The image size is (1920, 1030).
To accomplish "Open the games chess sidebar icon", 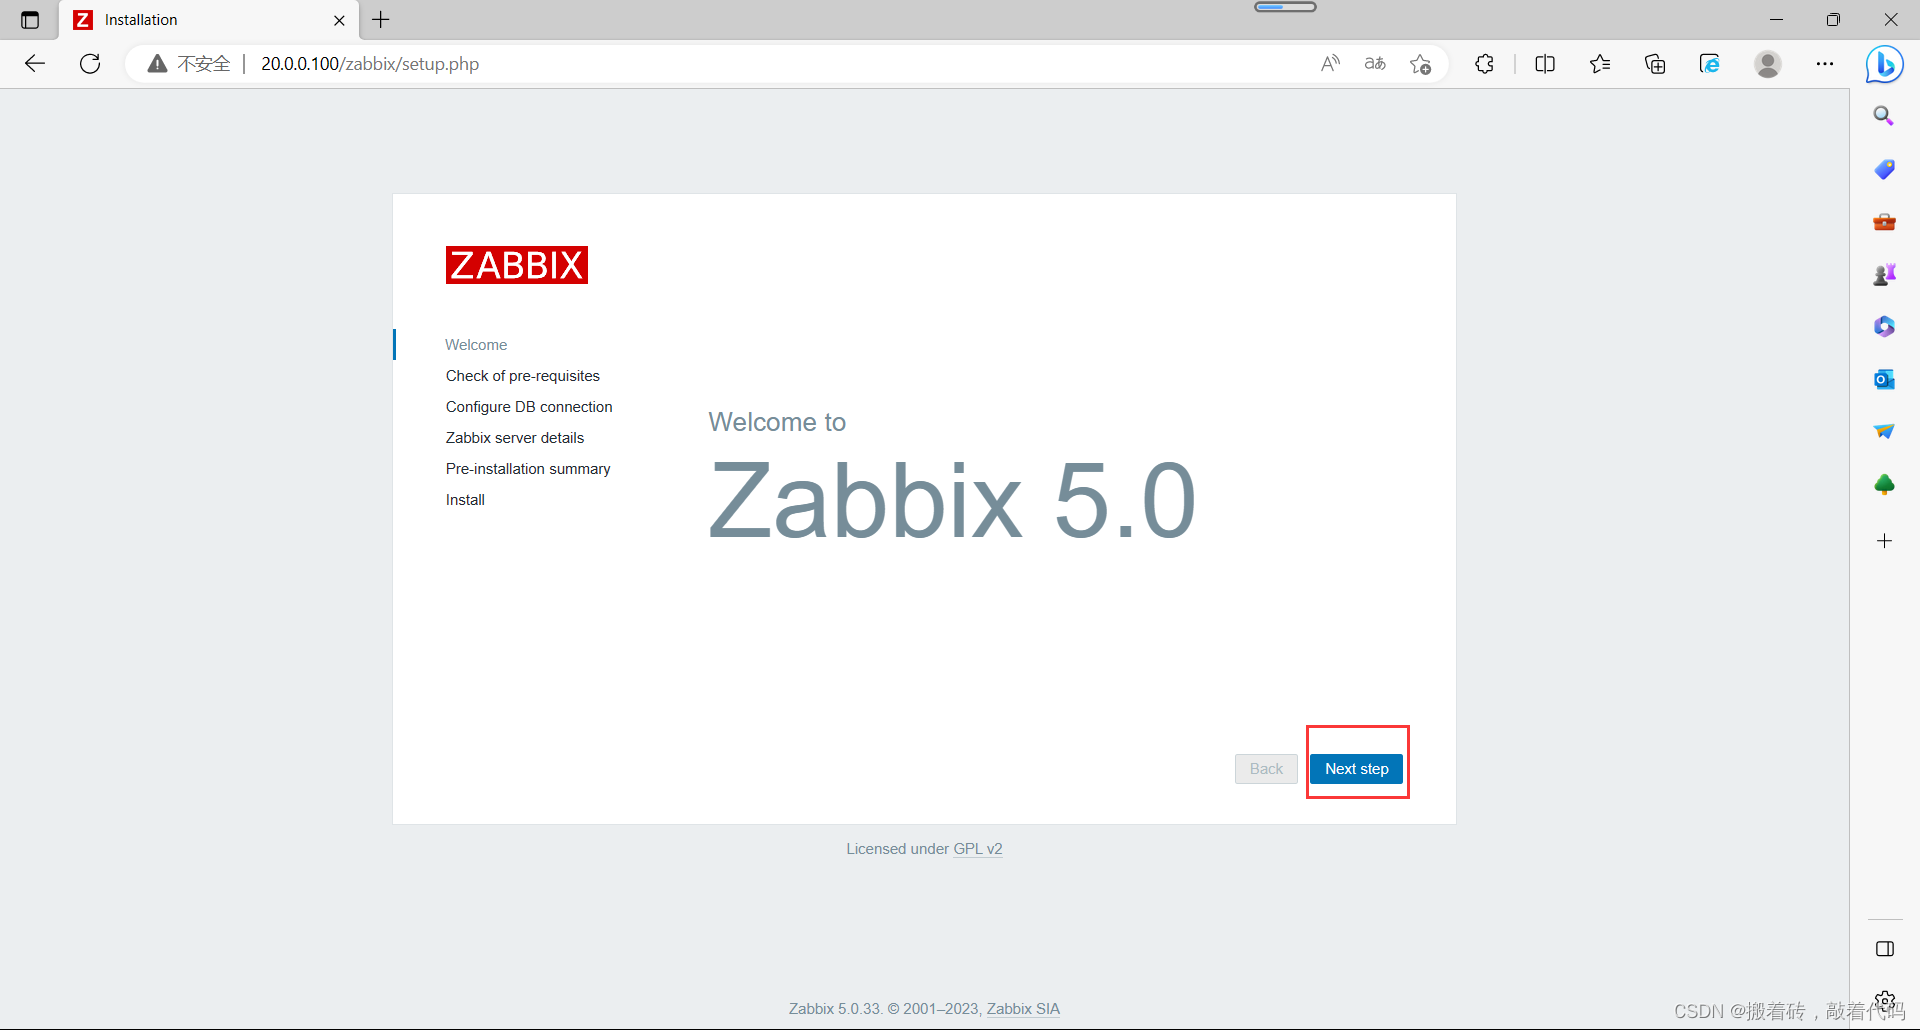I will pyautogui.click(x=1884, y=274).
